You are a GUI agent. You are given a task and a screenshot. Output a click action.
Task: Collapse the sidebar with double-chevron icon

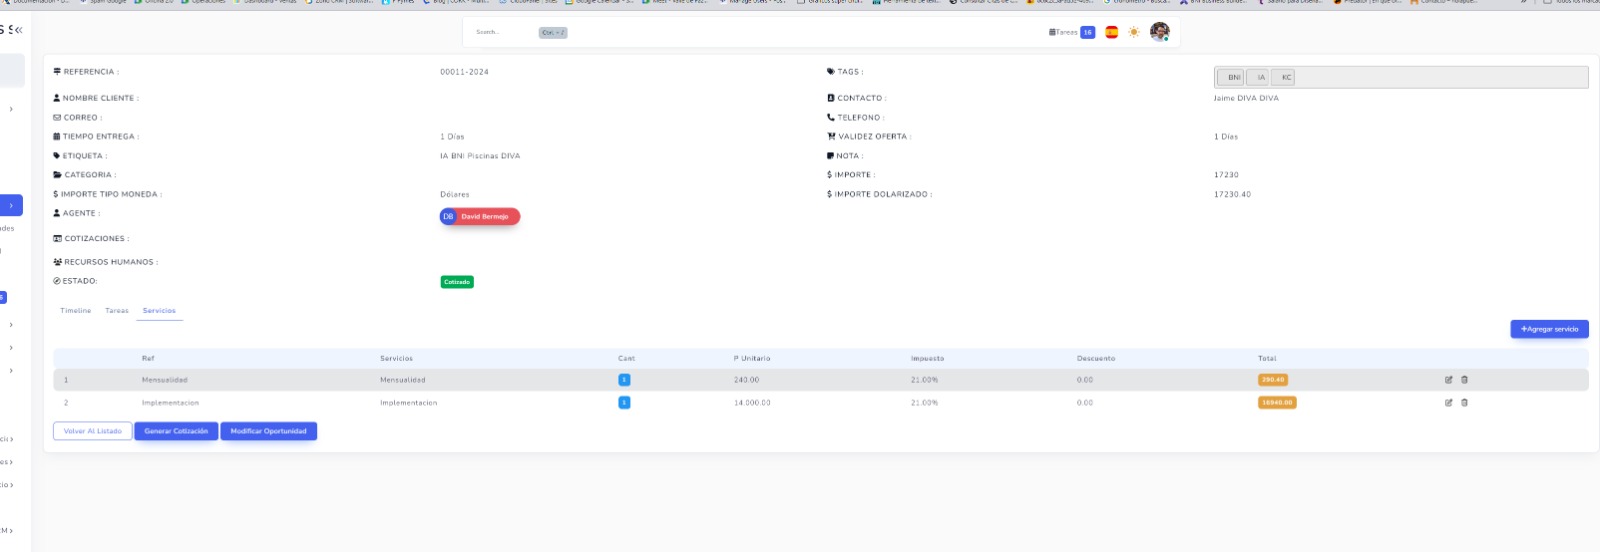(18, 30)
